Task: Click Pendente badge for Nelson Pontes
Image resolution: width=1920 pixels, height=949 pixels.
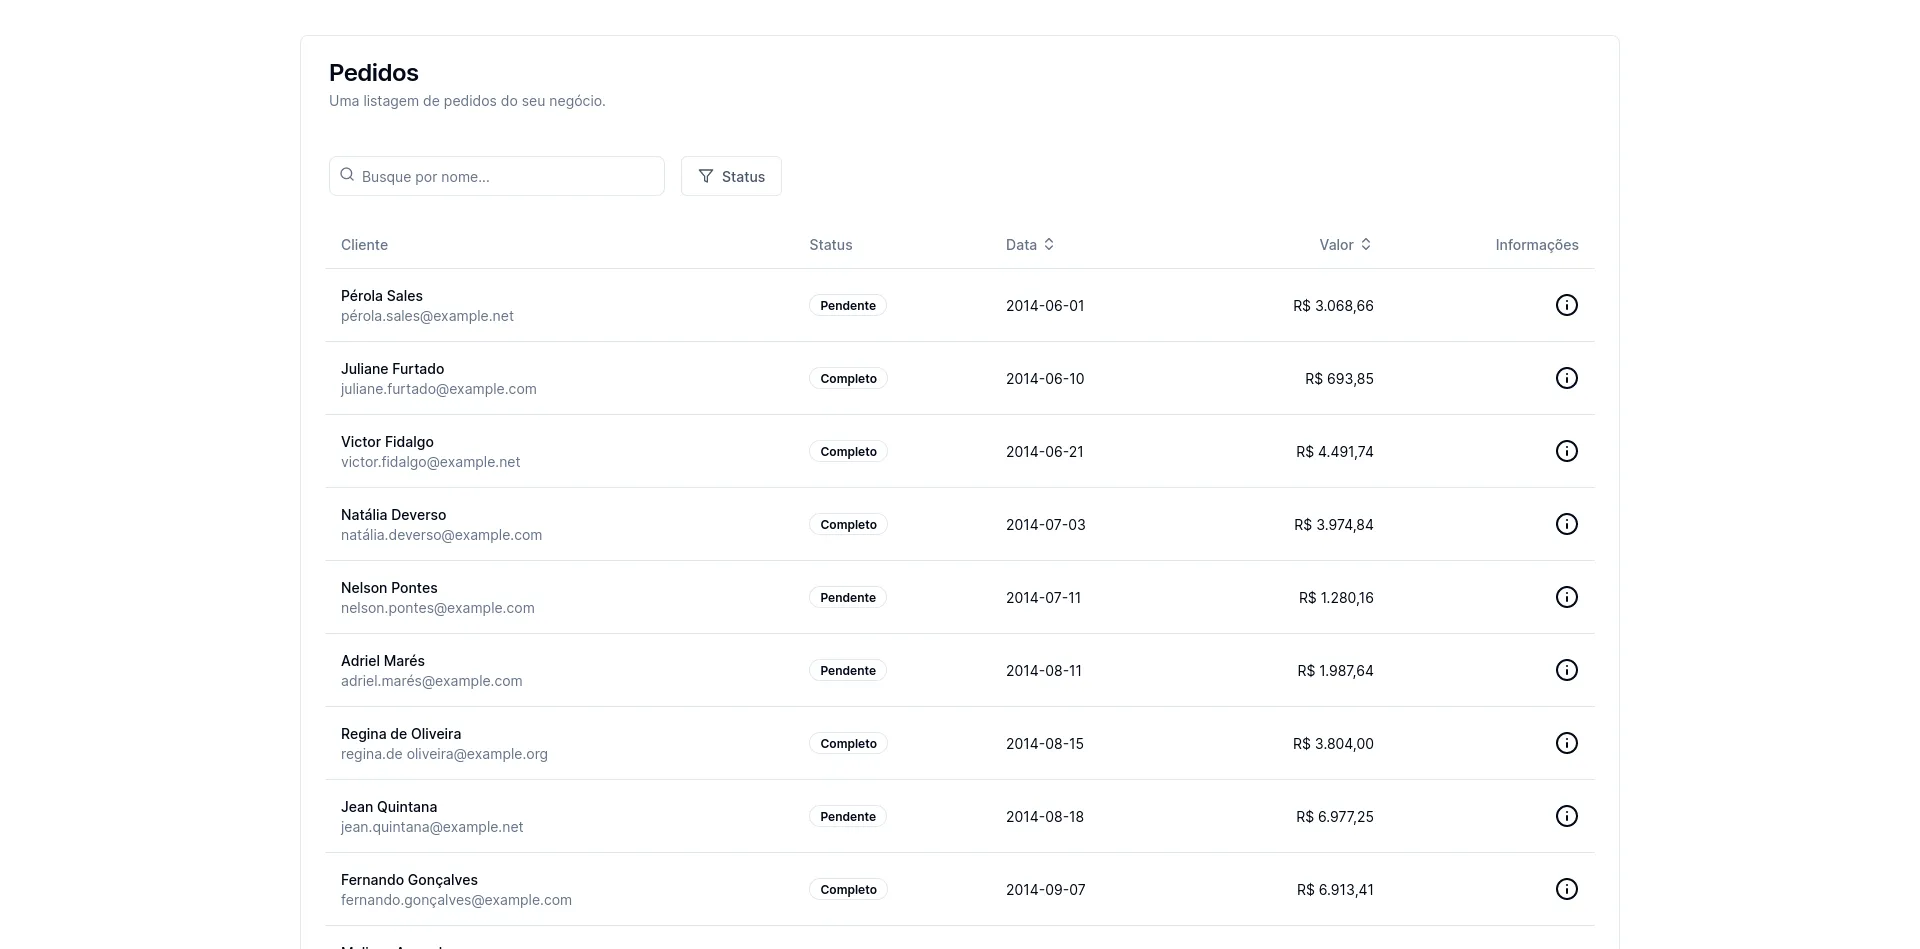Action: point(848,598)
